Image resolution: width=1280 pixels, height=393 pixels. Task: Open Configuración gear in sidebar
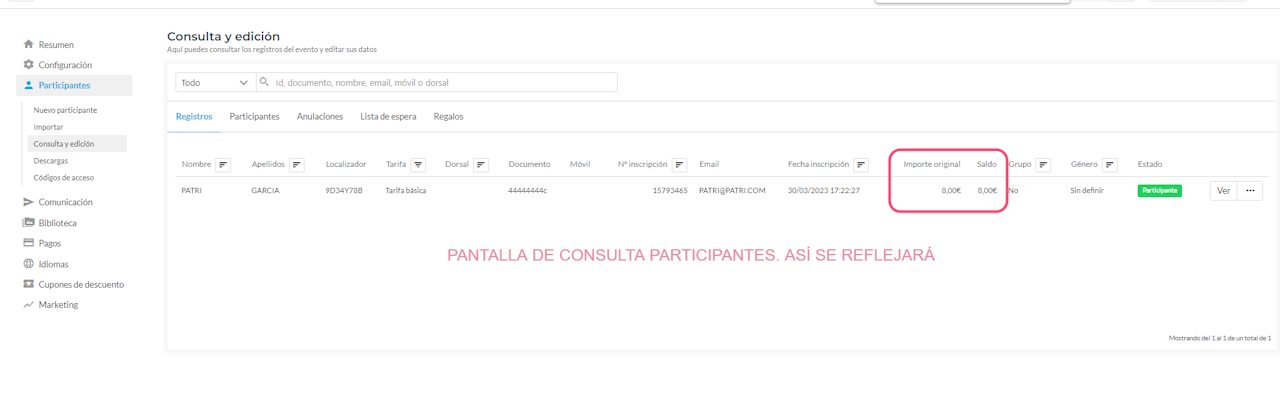point(28,65)
